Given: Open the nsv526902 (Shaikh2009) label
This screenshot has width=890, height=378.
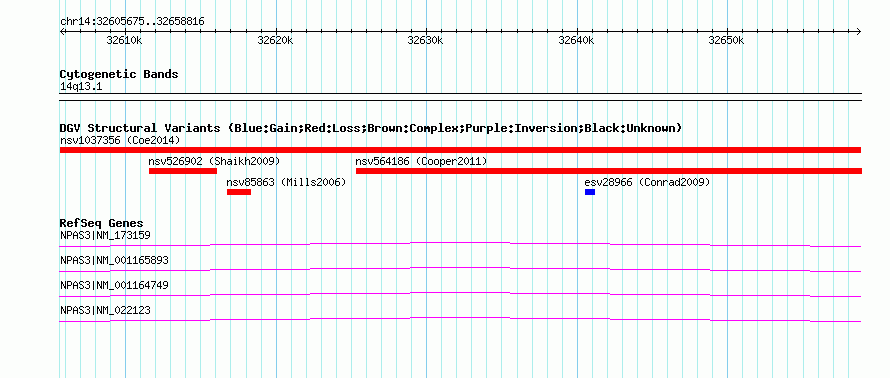Looking at the screenshot, I should 214,161.
